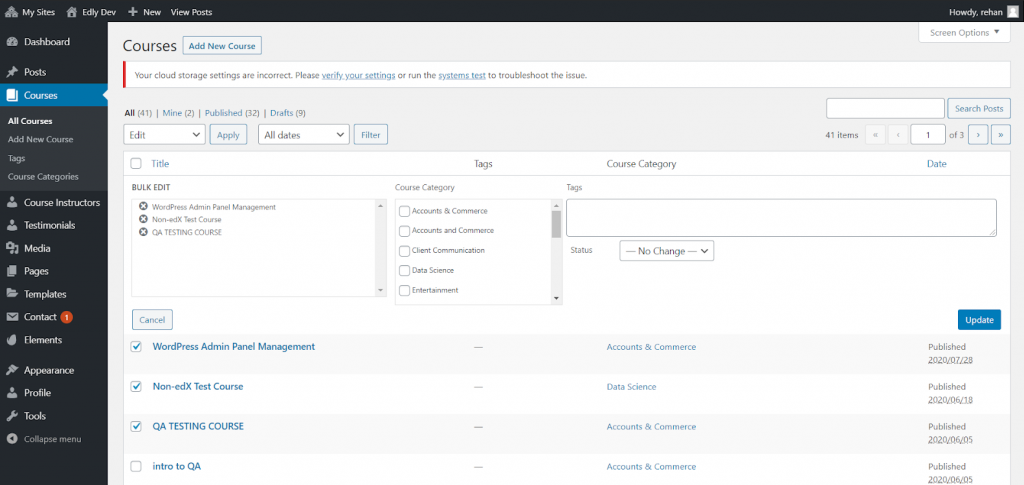Open the All dates dropdown

(304, 134)
